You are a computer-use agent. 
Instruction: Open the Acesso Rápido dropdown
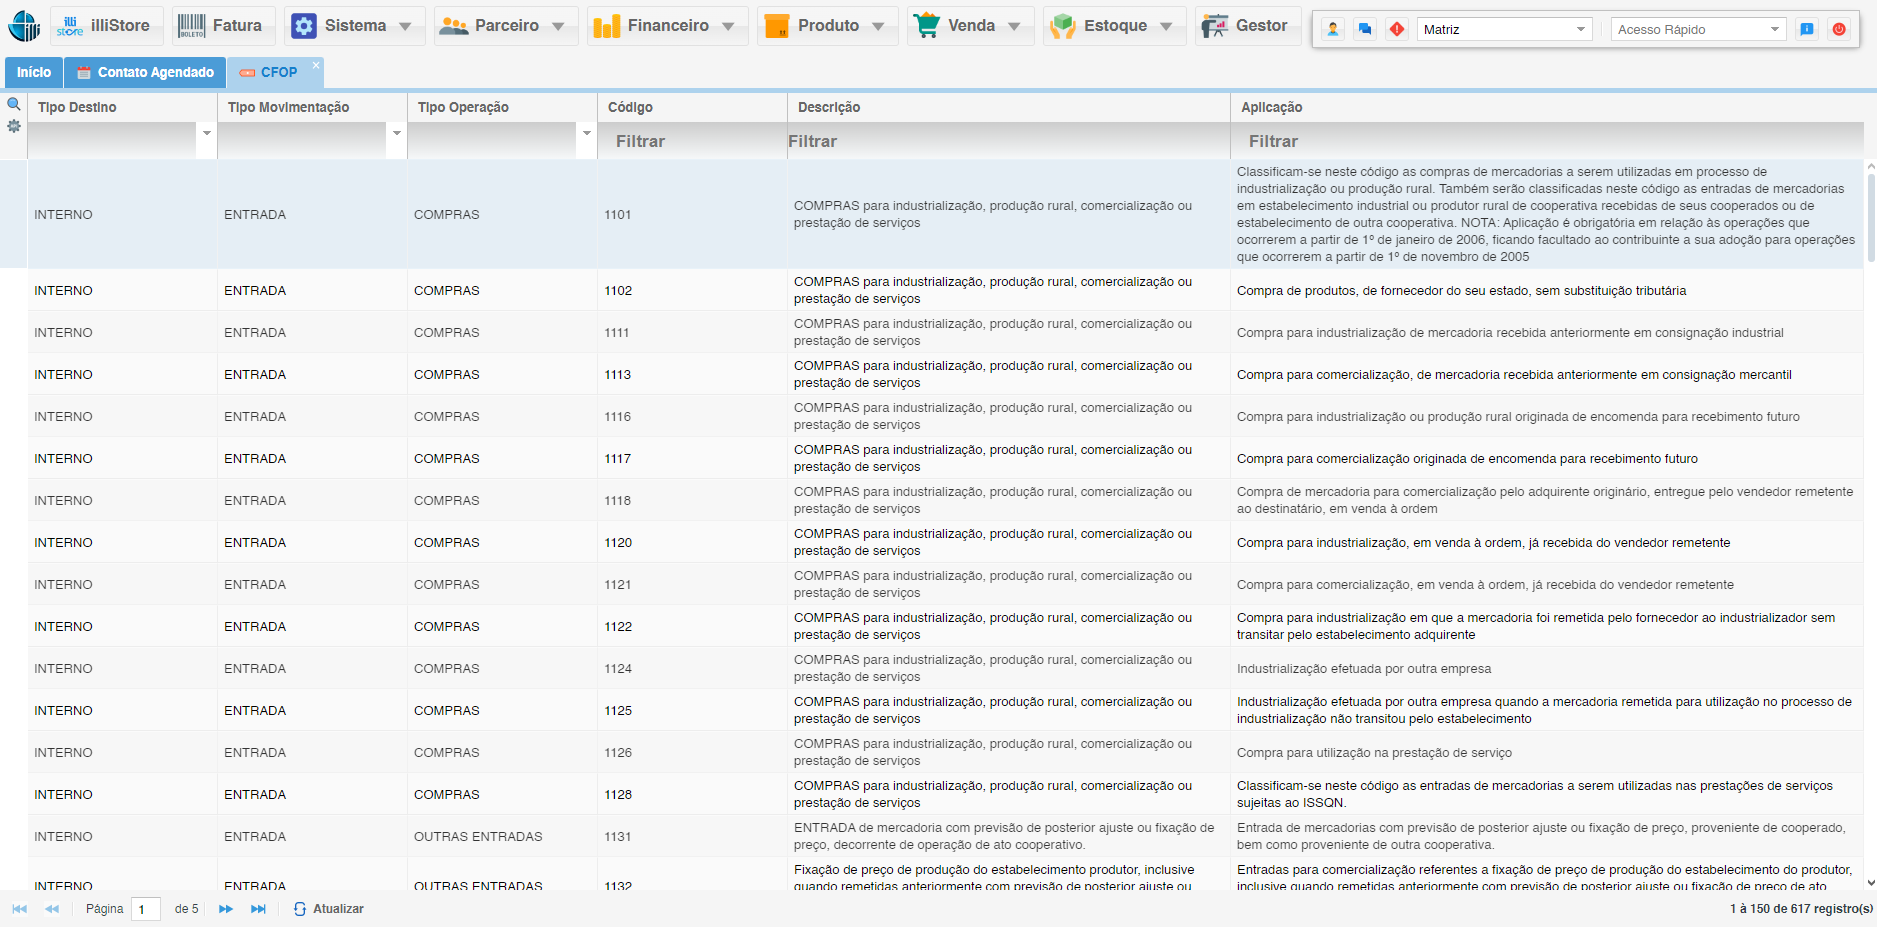pyautogui.click(x=1775, y=29)
